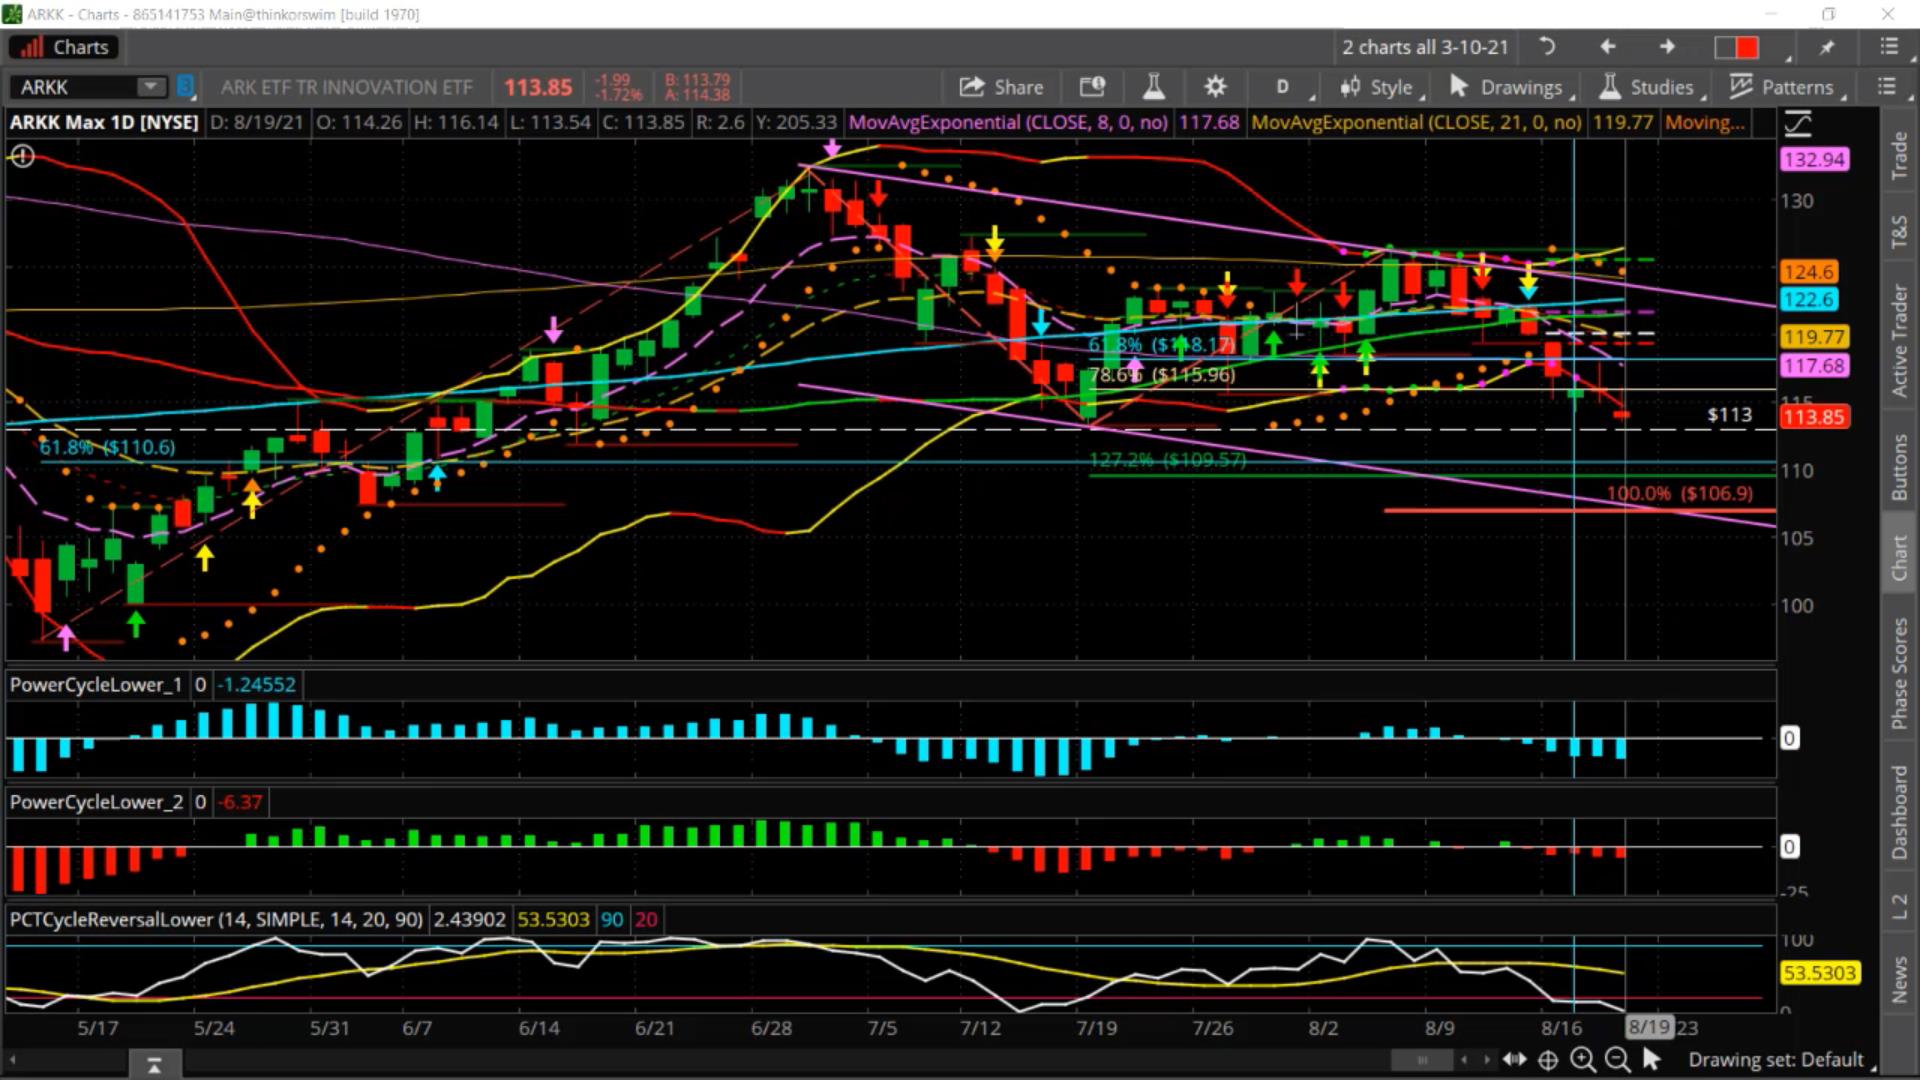Image resolution: width=1920 pixels, height=1080 pixels.
Task: Open the Active Trader side tab
Action: [1898, 340]
